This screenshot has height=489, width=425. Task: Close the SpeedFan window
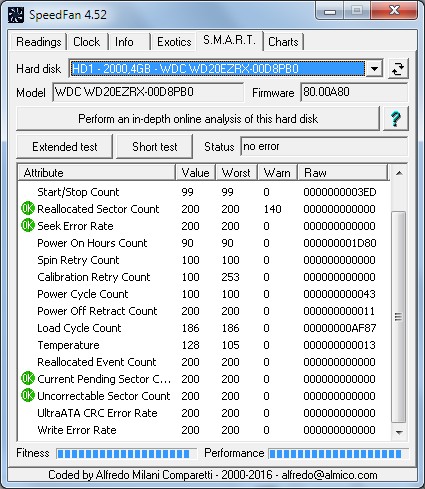395,11
